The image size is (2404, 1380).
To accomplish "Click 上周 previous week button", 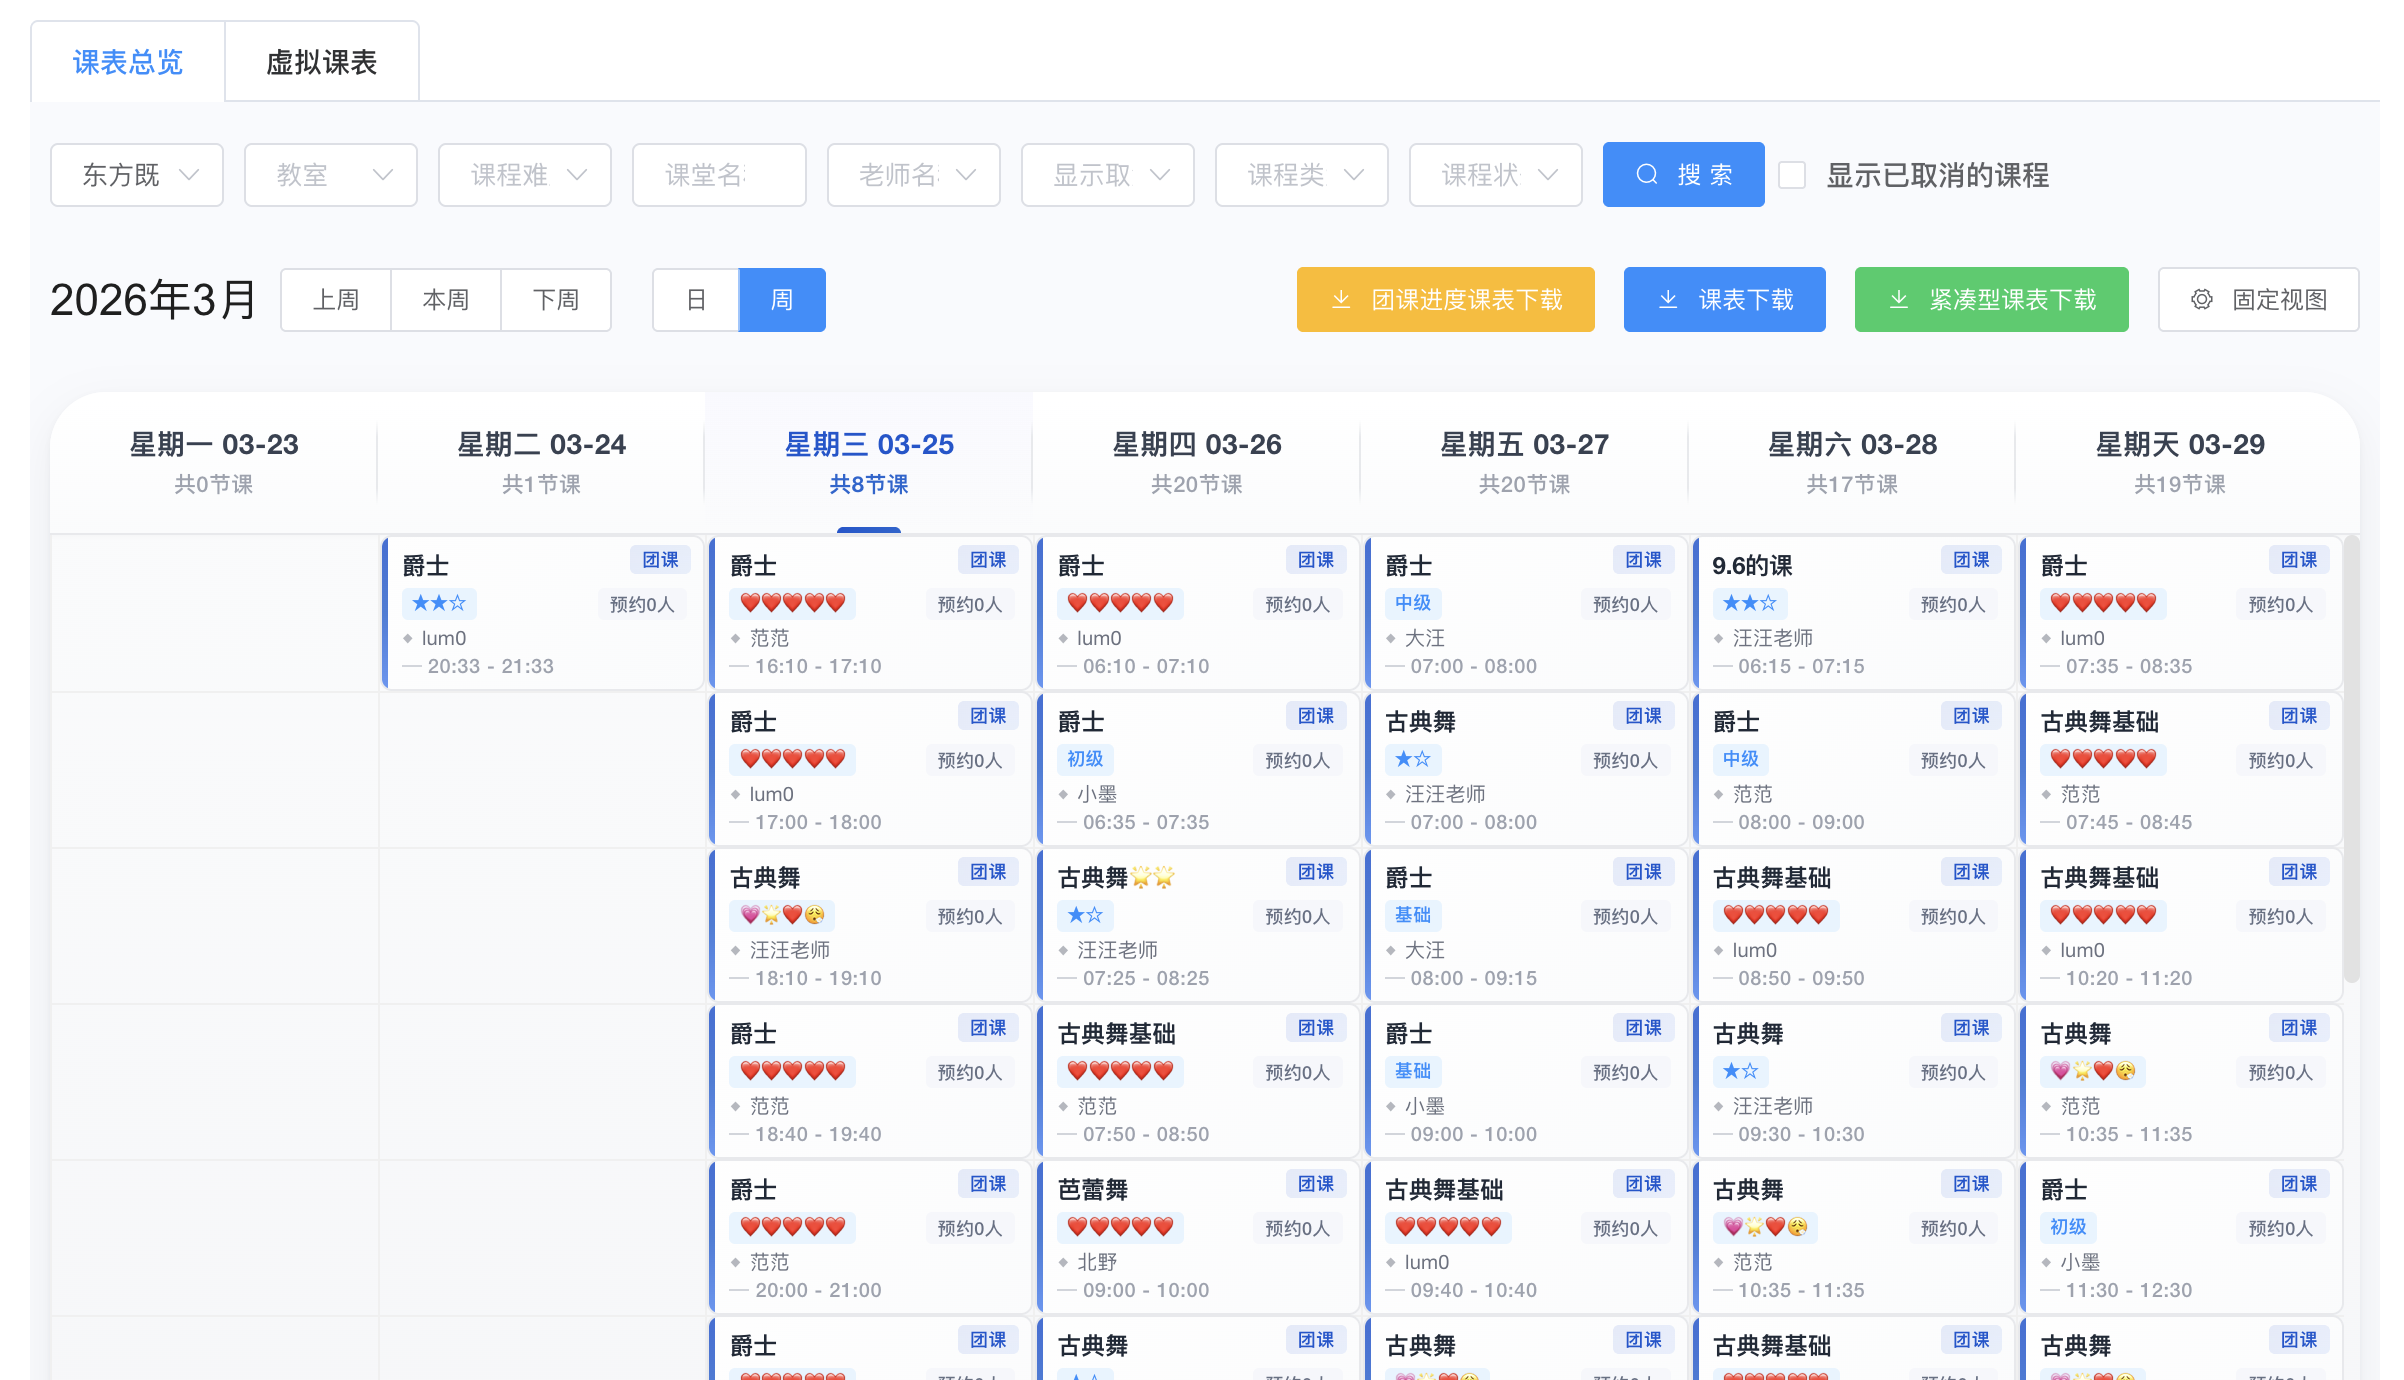I will click(x=336, y=300).
